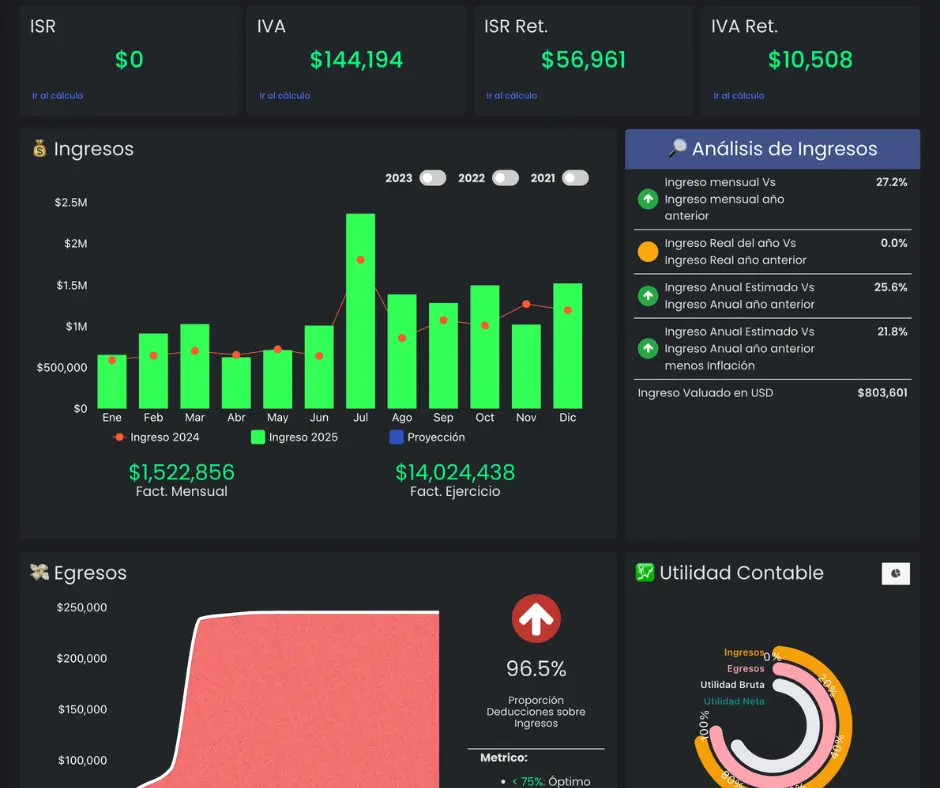Click the green chart icon beside Utilidad Contable

coord(645,572)
